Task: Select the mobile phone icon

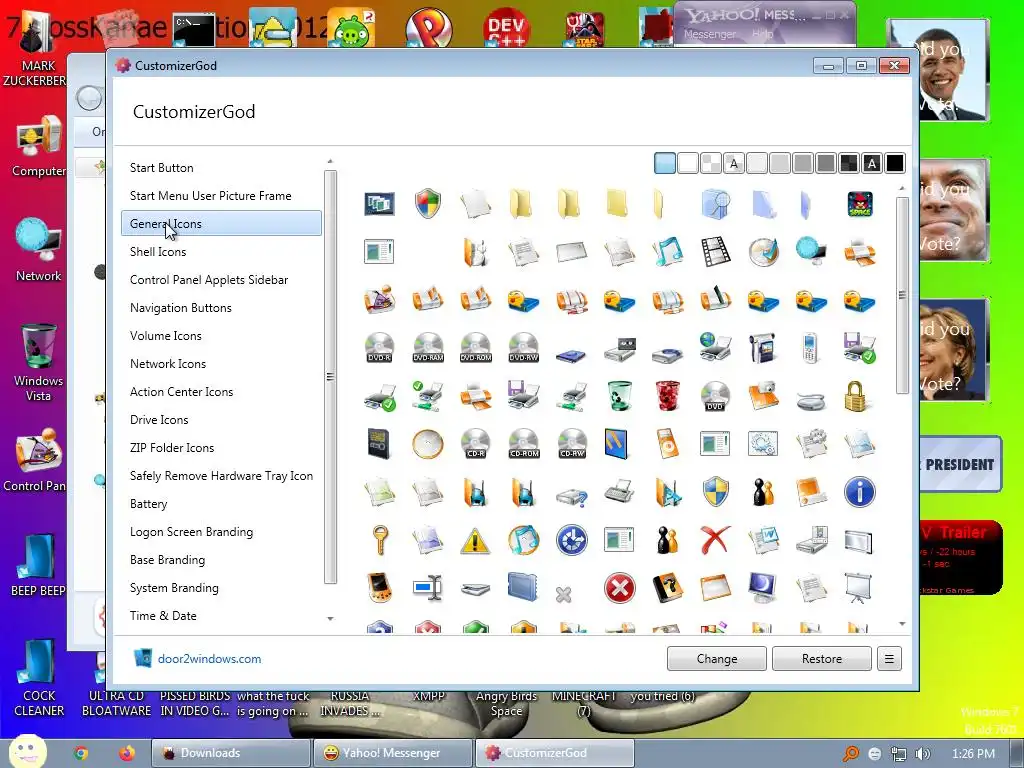Action: pyautogui.click(x=810, y=348)
